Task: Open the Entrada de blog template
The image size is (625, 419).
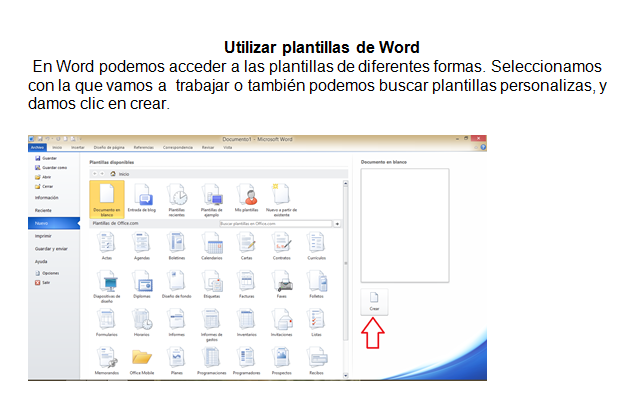Action: [142, 198]
